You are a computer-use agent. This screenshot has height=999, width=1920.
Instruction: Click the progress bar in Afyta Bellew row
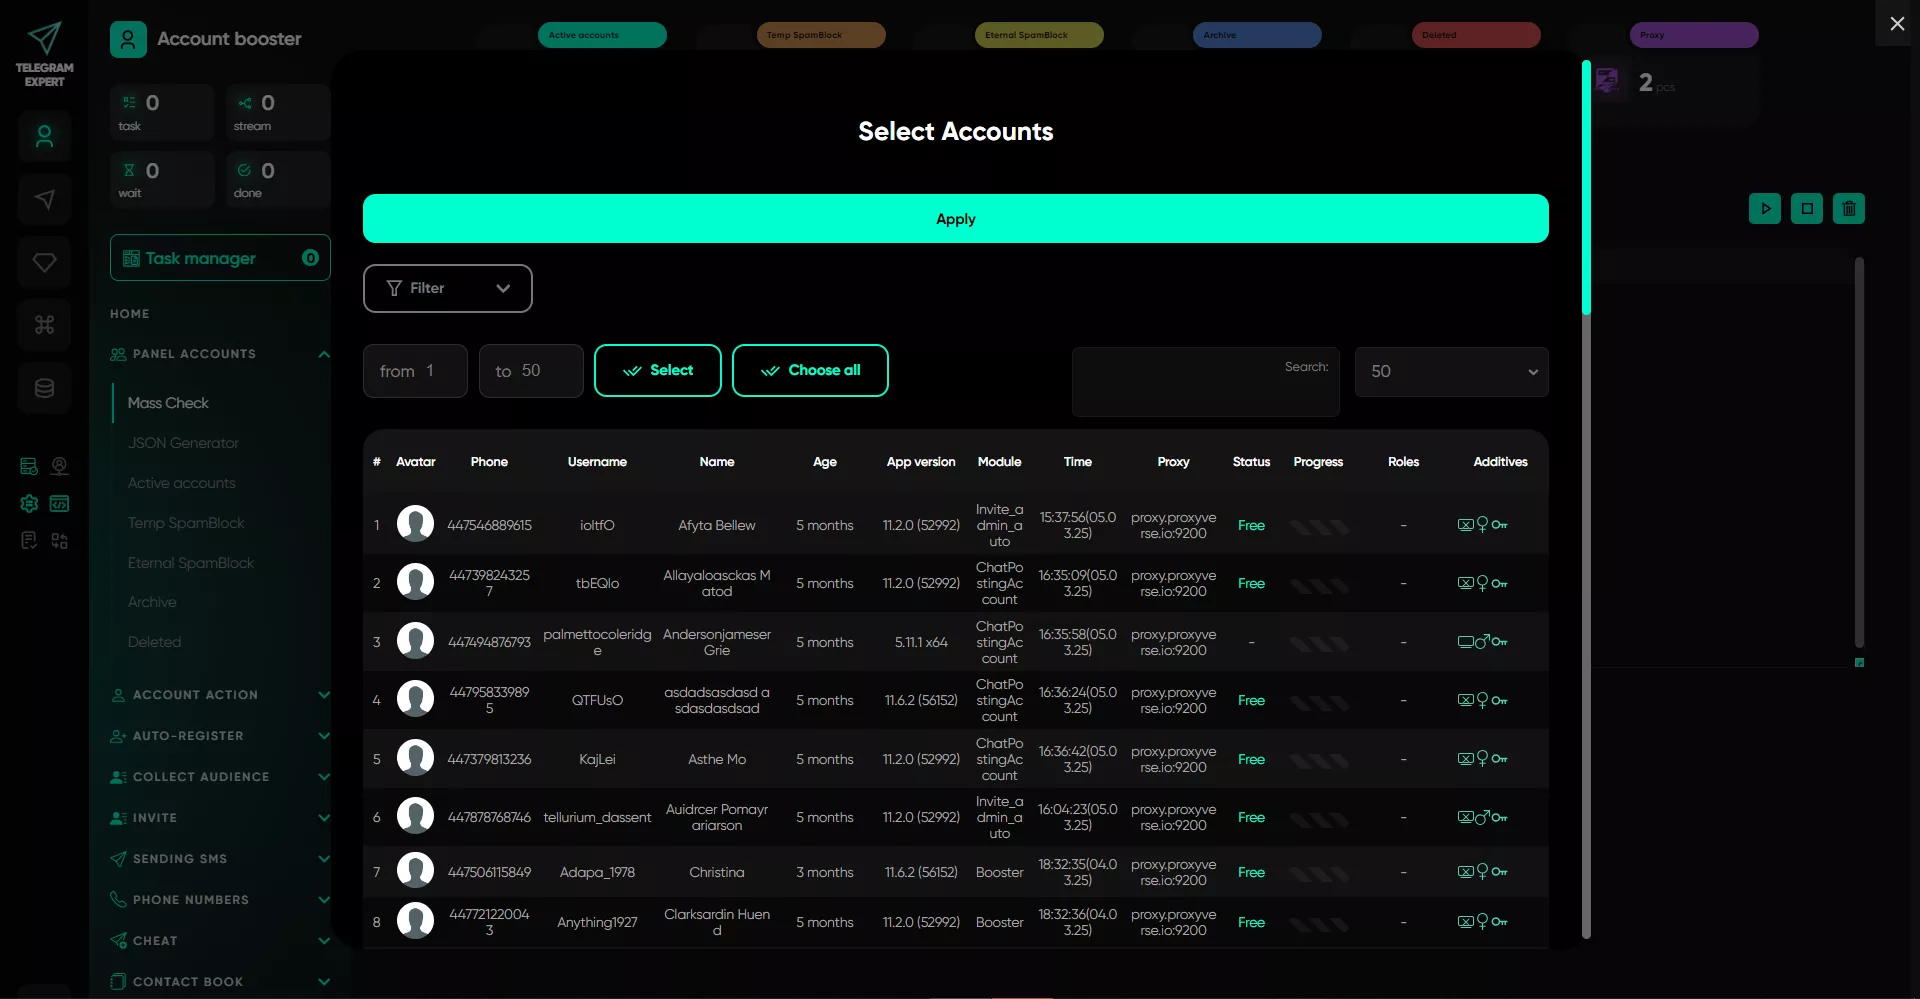[1318, 526]
